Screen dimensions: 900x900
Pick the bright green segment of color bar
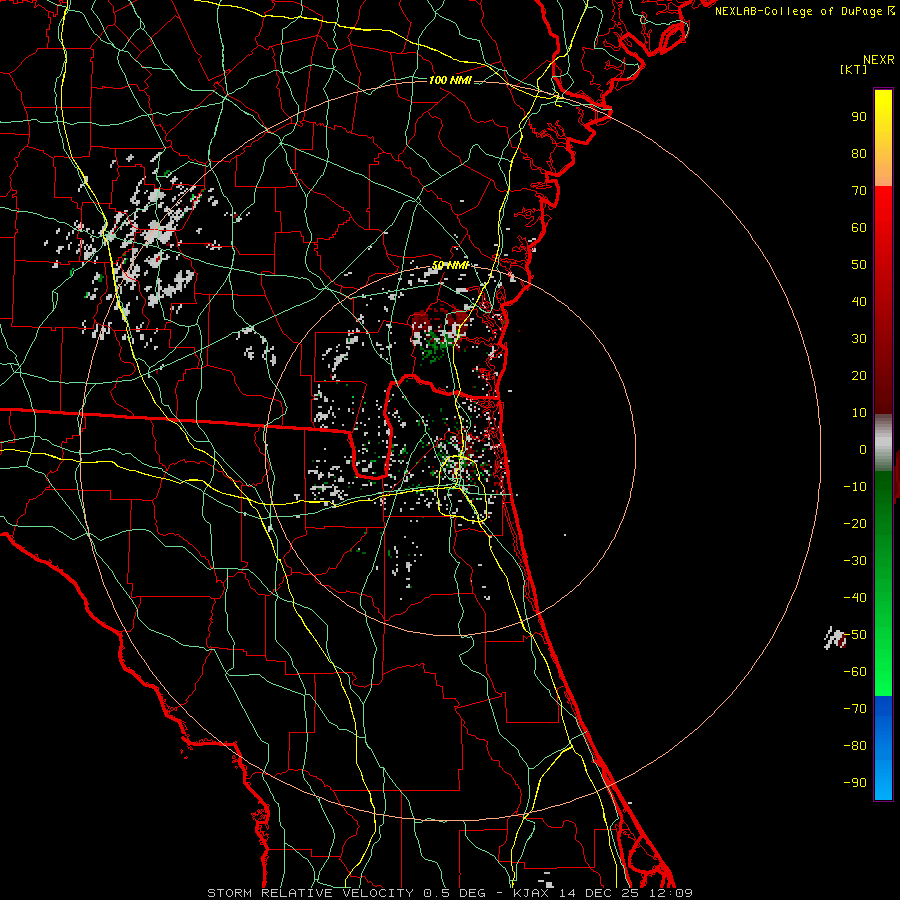(x=883, y=643)
